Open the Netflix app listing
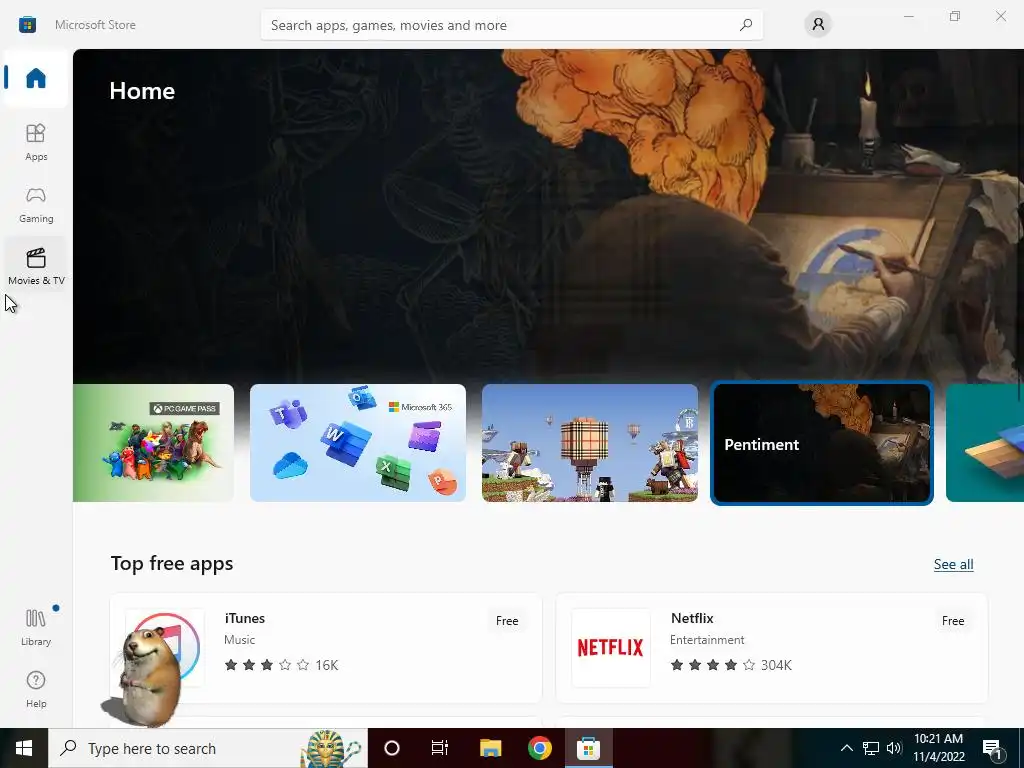 pos(771,648)
